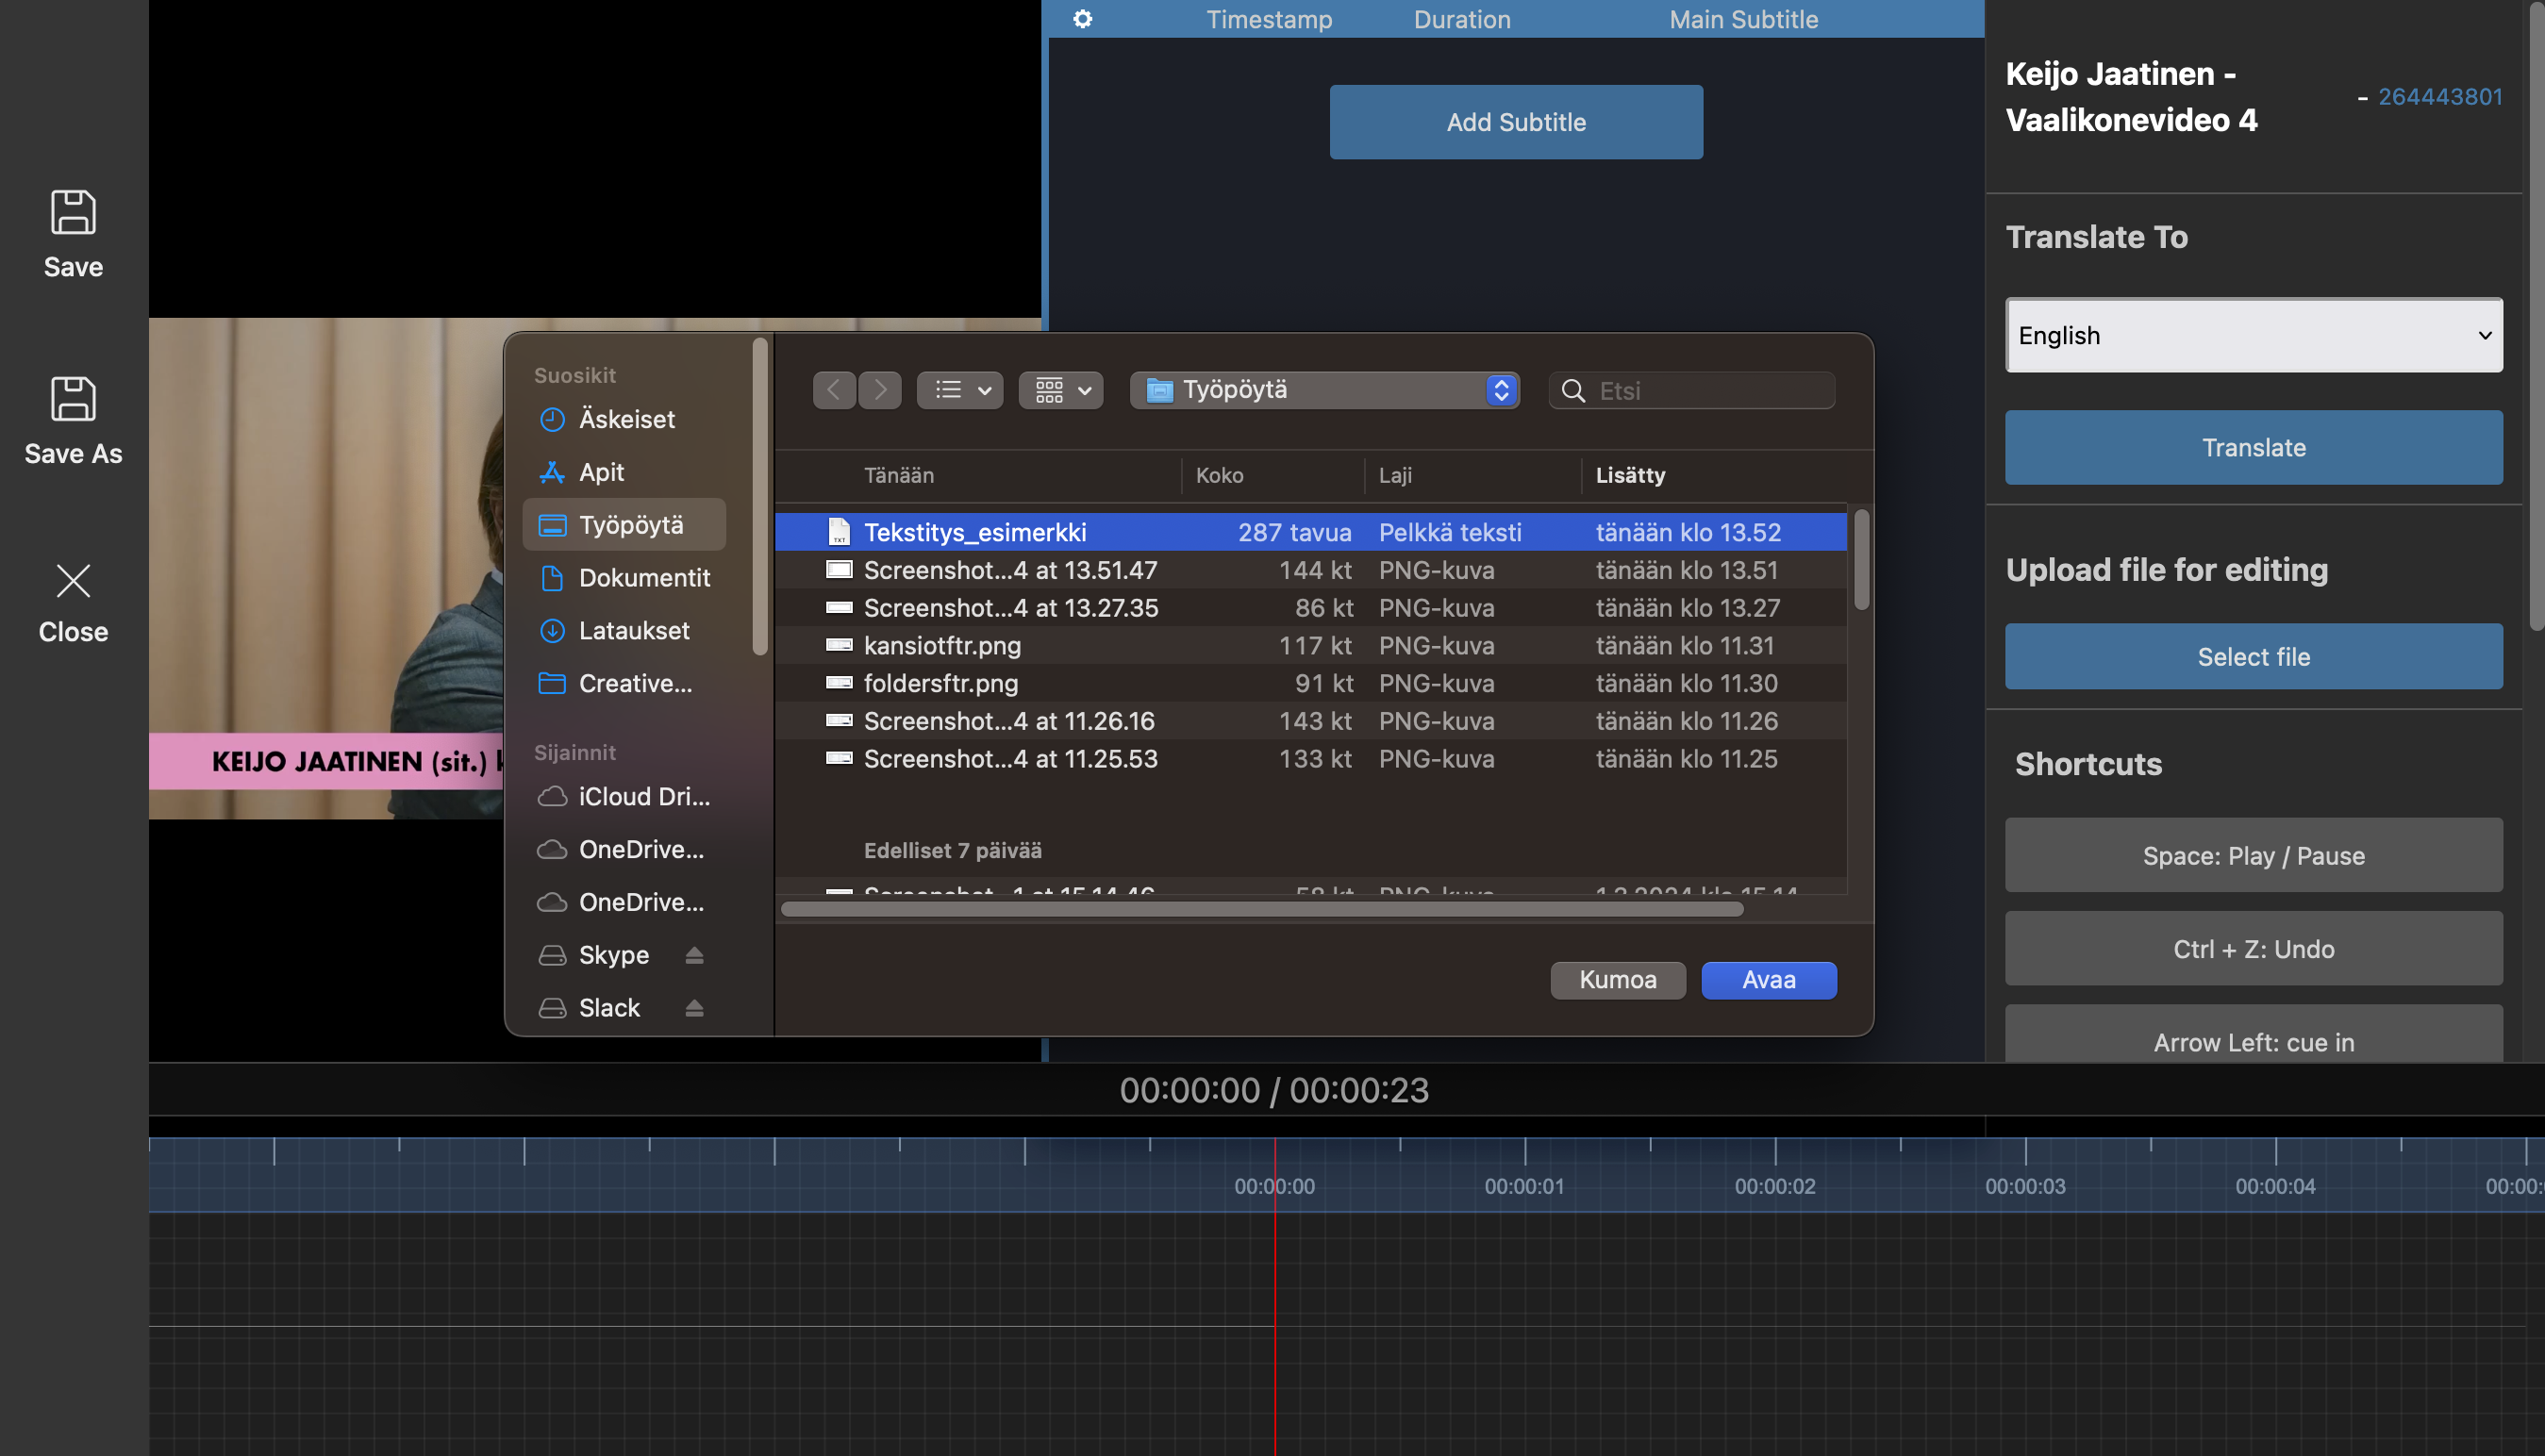Go forward with the dialog forward arrow

click(x=879, y=390)
